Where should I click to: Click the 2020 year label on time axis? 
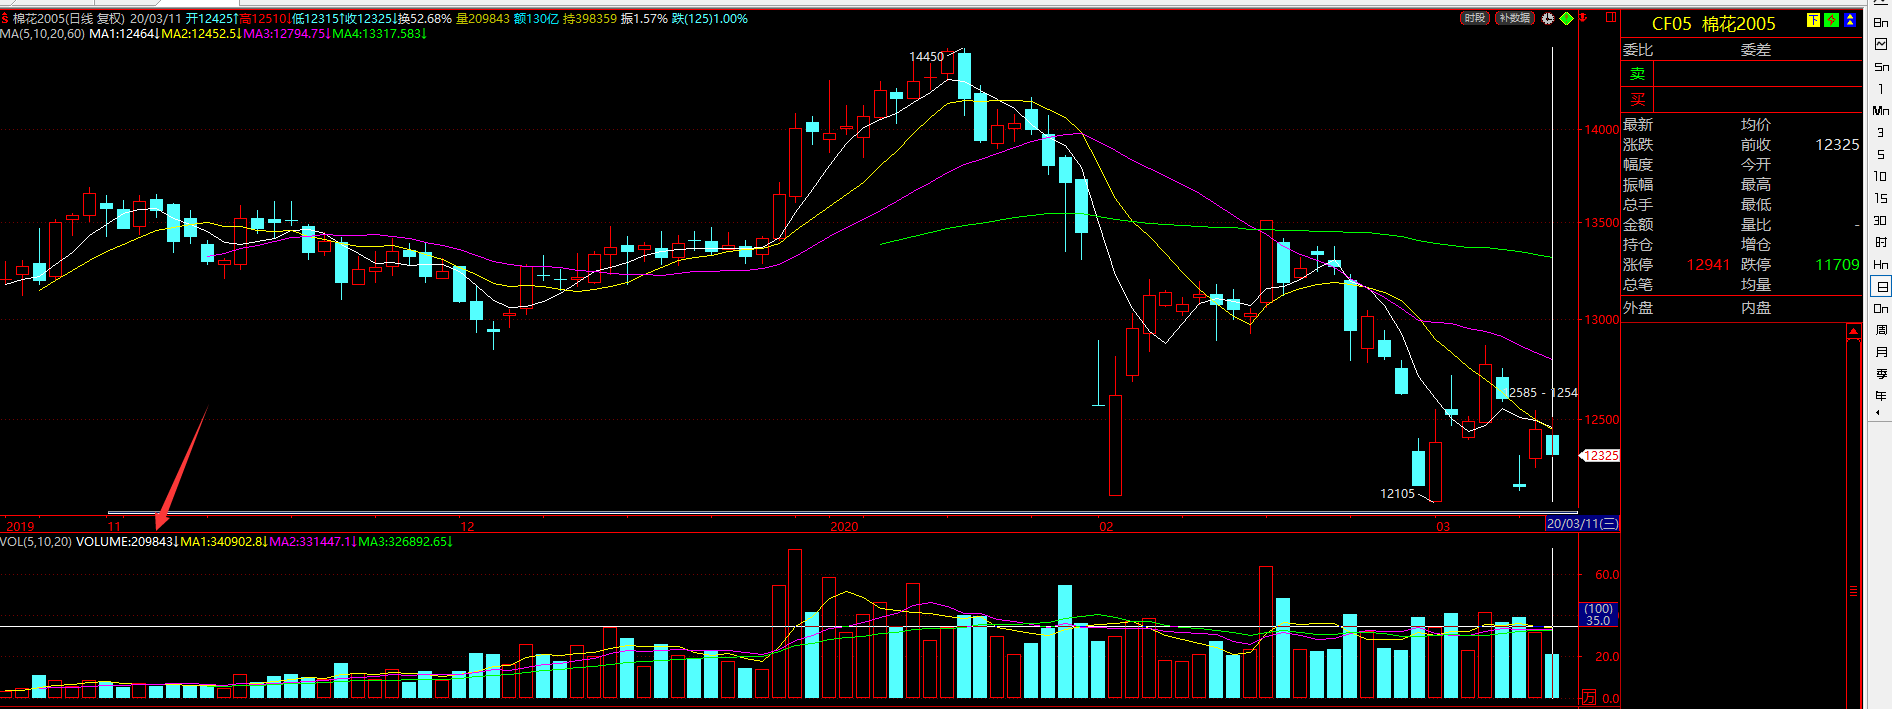click(844, 526)
